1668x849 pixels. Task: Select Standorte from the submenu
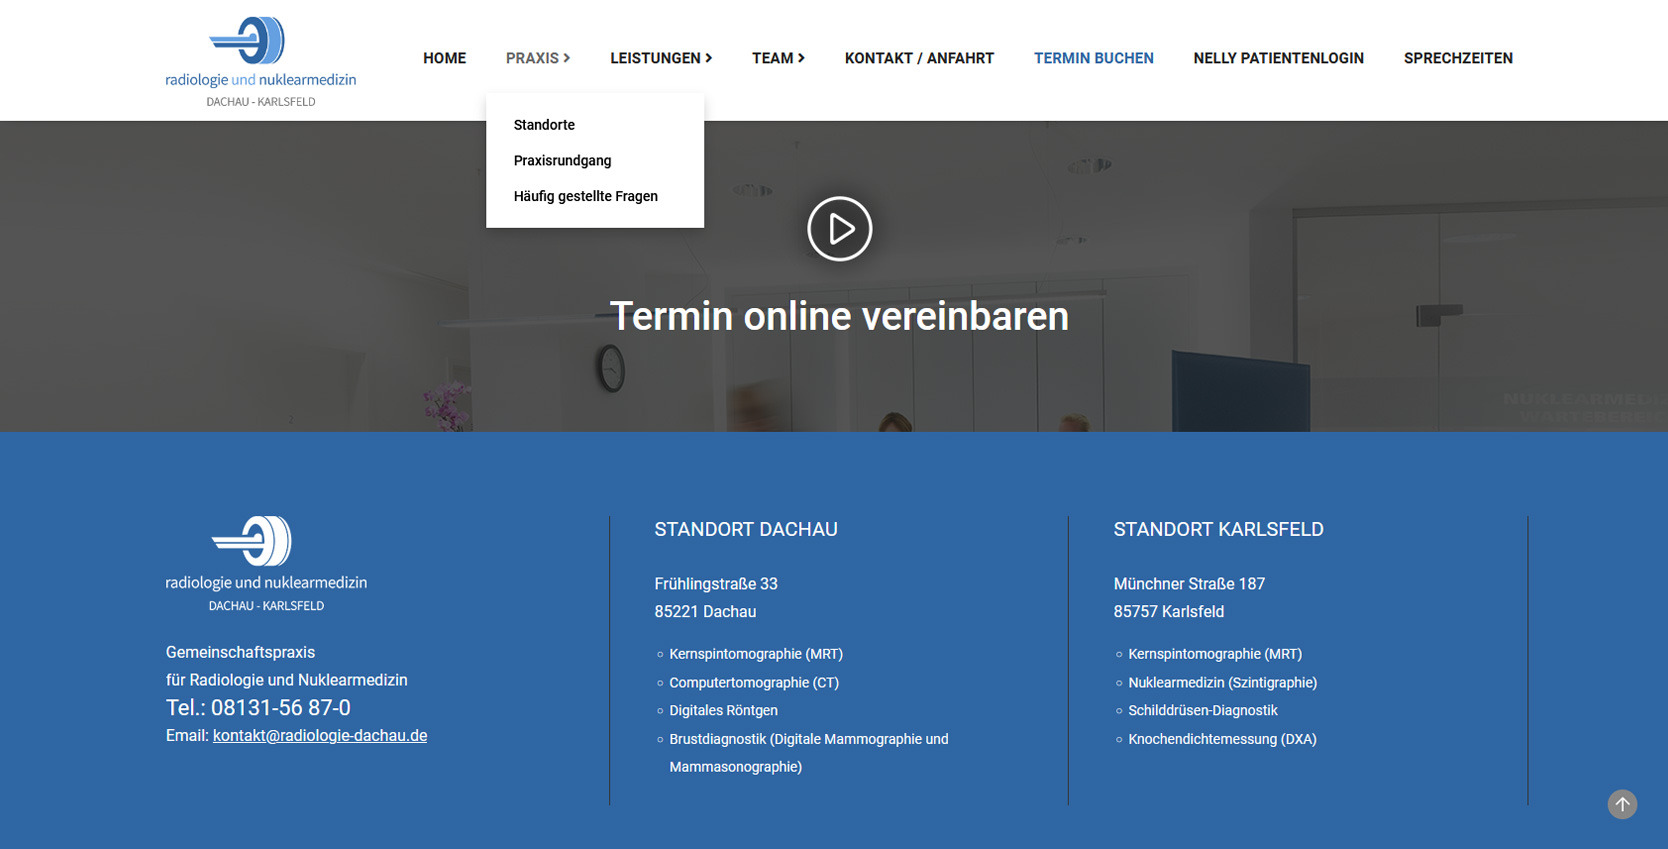pyautogui.click(x=544, y=125)
